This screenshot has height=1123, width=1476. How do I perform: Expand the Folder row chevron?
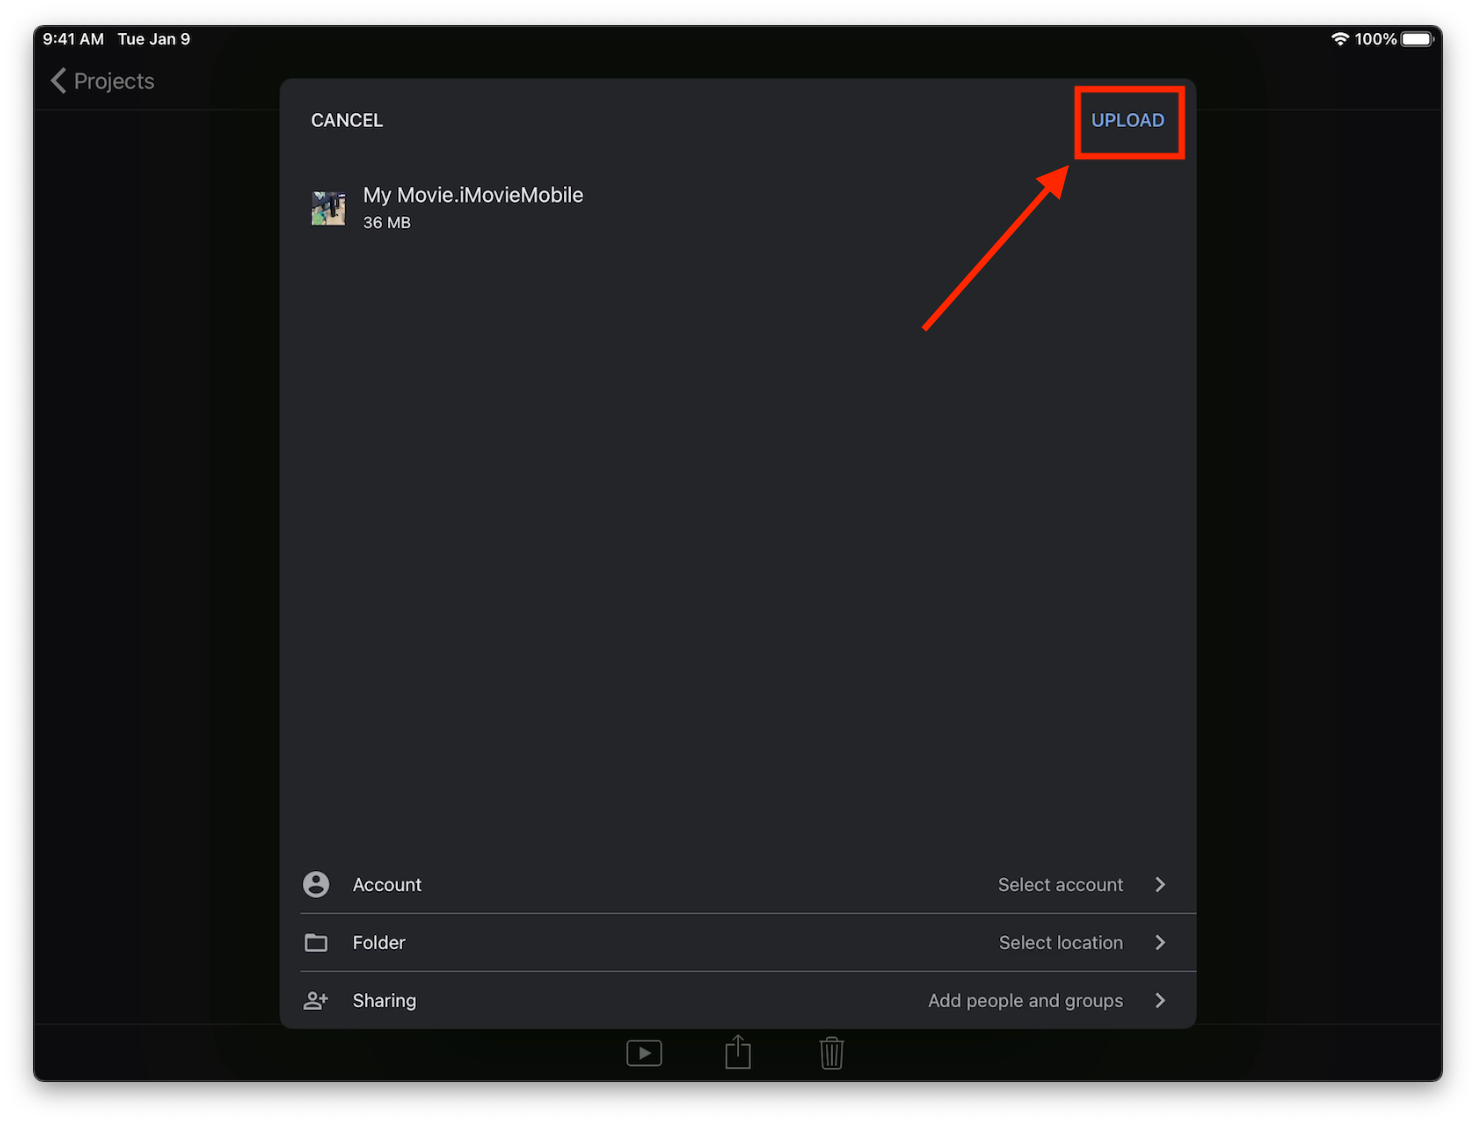(x=1160, y=942)
